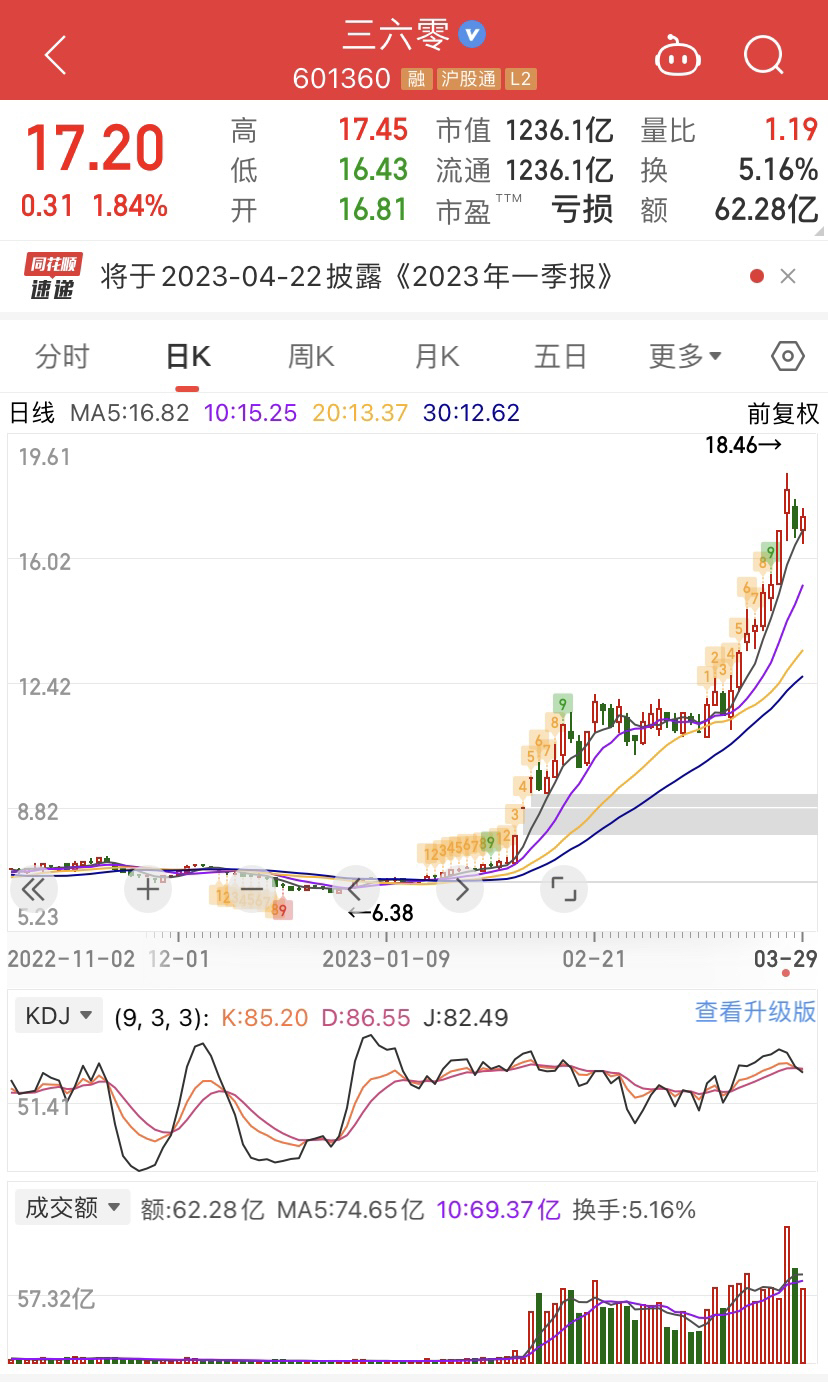Switch to 月K tab
828x1397 pixels.
click(436, 356)
